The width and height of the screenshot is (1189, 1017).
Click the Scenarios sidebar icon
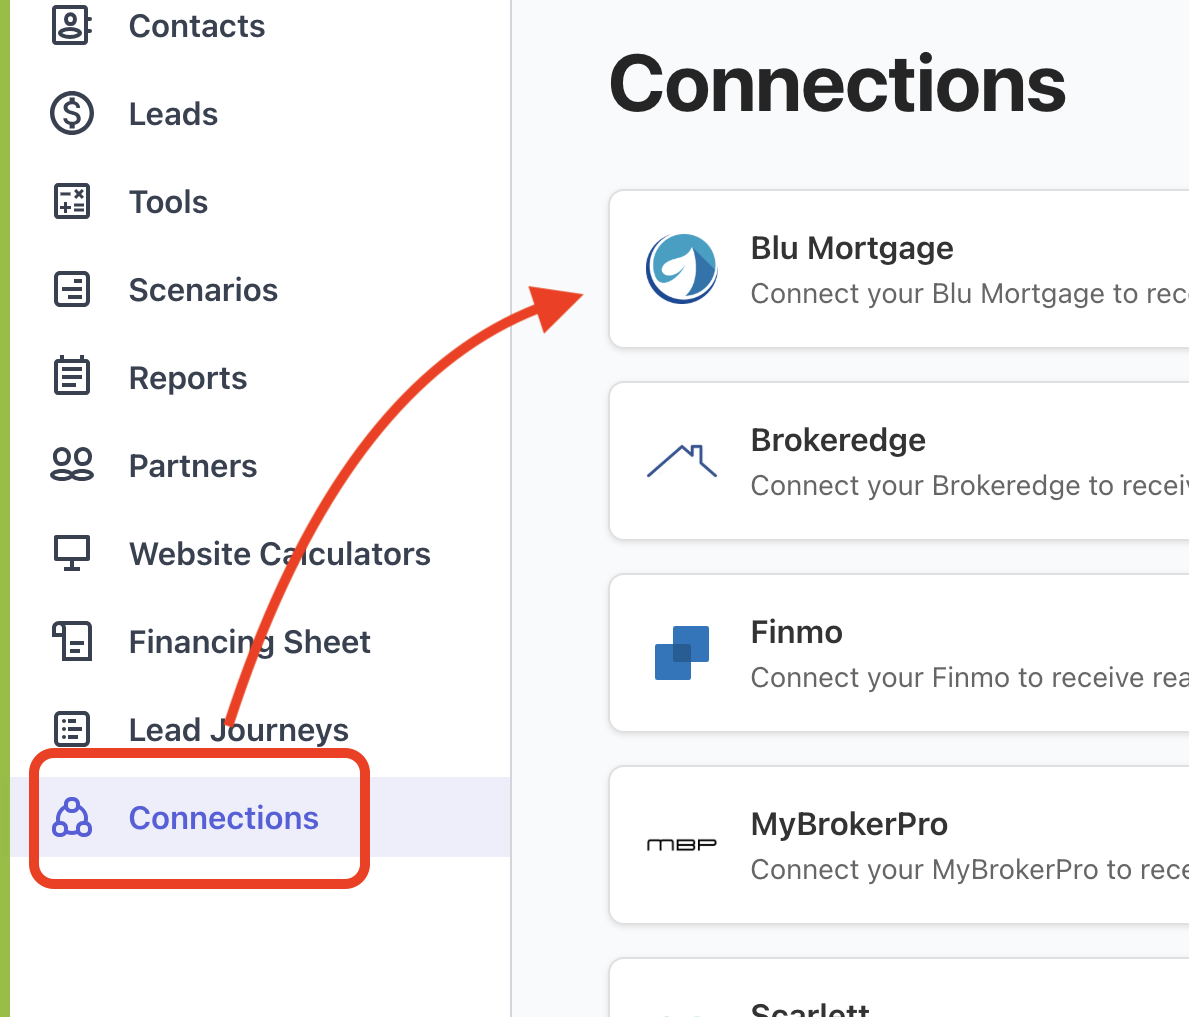[72, 290]
